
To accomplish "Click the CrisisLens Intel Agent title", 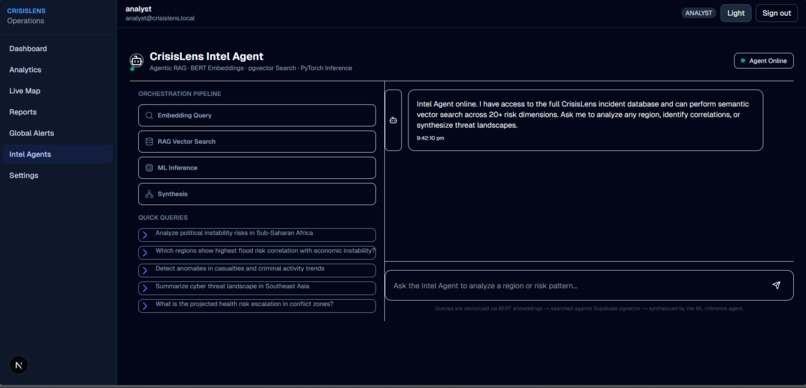I will click(x=206, y=57).
